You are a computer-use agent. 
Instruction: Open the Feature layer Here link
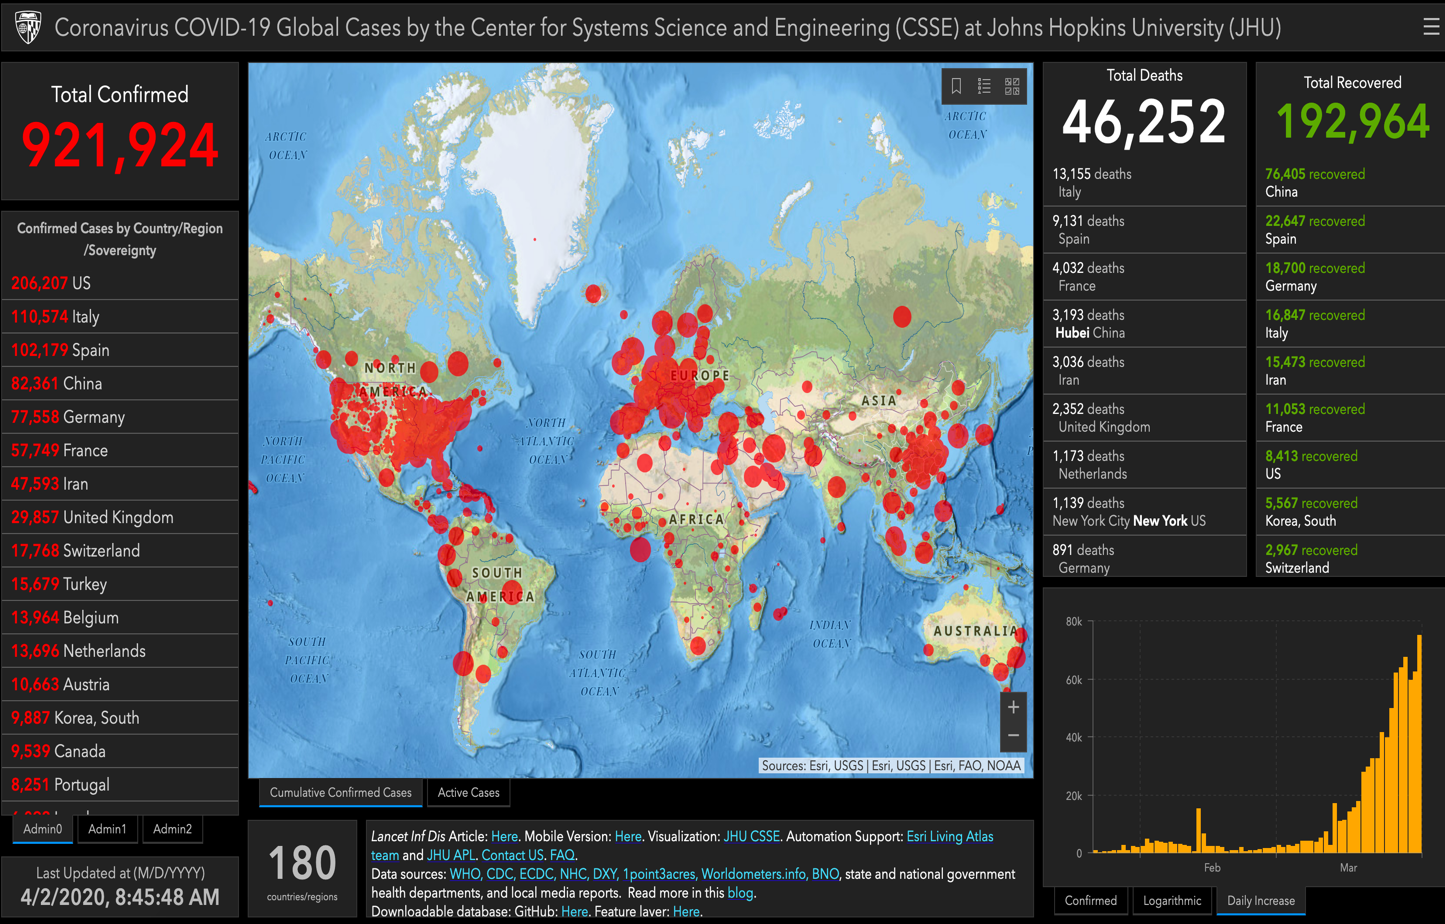pos(686,912)
